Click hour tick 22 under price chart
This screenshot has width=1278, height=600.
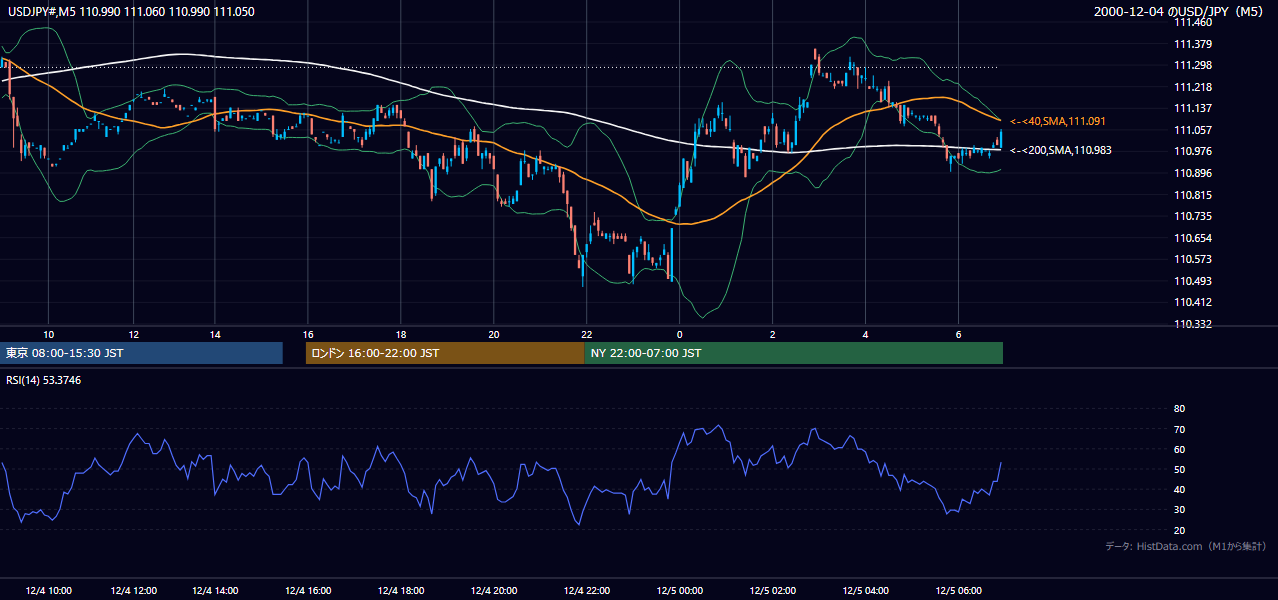[587, 334]
